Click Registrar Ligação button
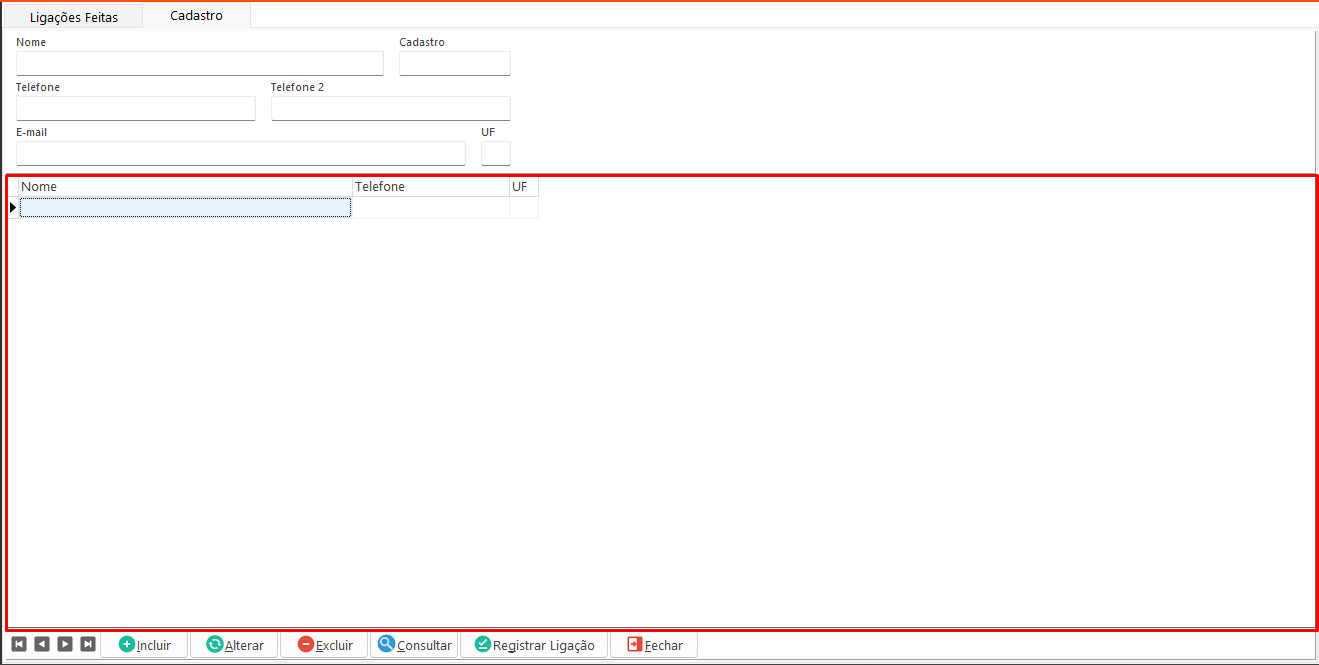The width and height of the screenshot is (1319, 665). [x=534, y=645]
